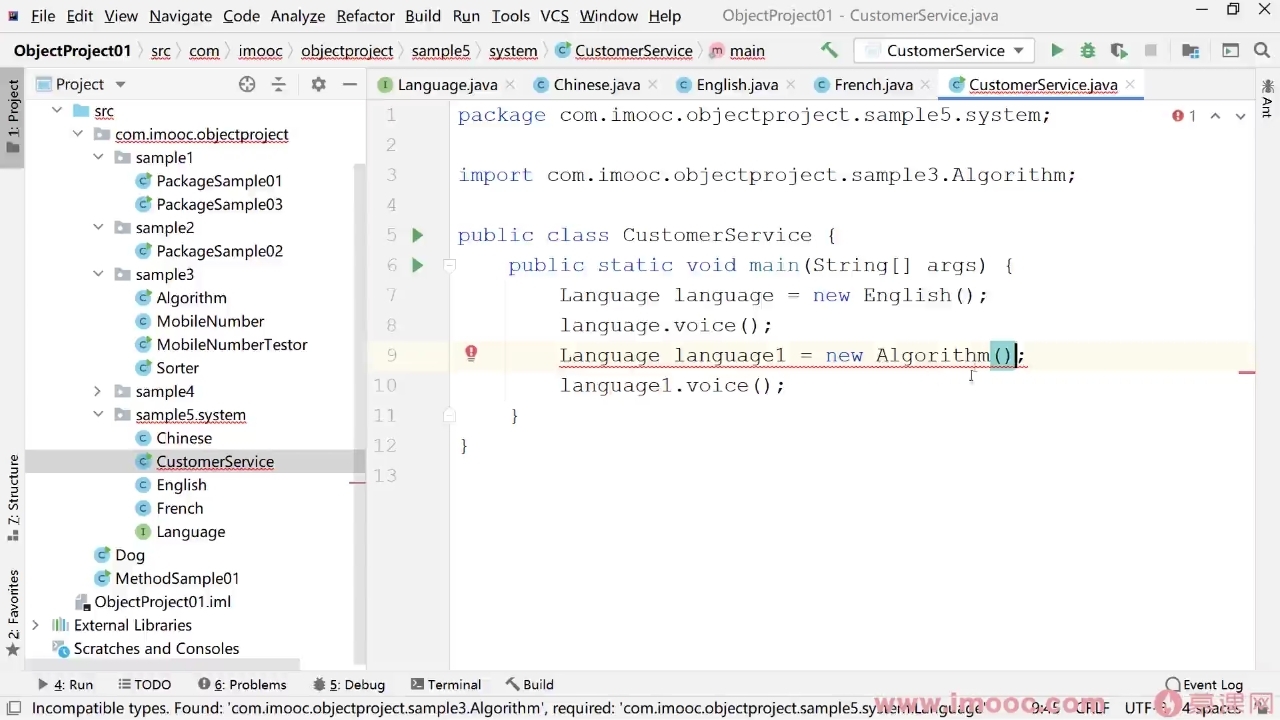Close the English.java tab
The width and height of the screenshot is (1280, 720).
(790, 85)
